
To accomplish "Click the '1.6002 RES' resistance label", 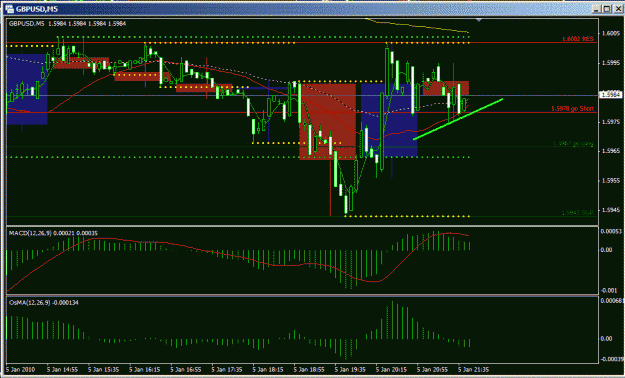I will (x=578, y=39).
